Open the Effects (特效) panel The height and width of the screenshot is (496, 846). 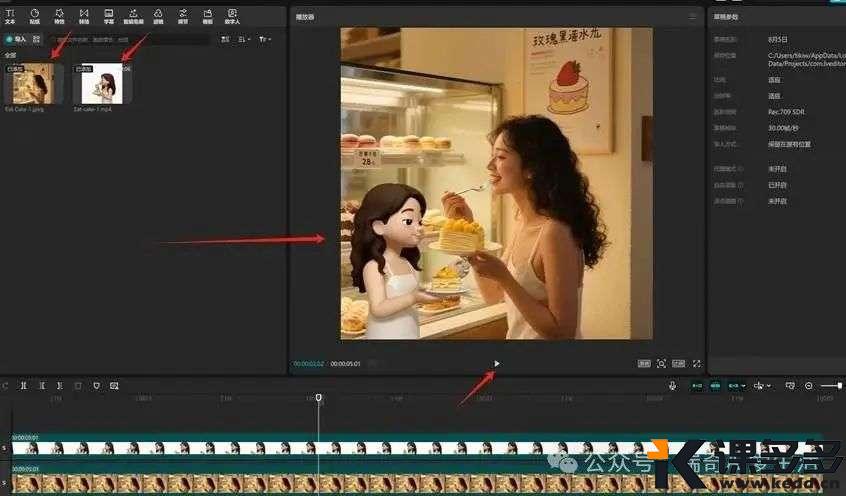(x=59, y=15)
